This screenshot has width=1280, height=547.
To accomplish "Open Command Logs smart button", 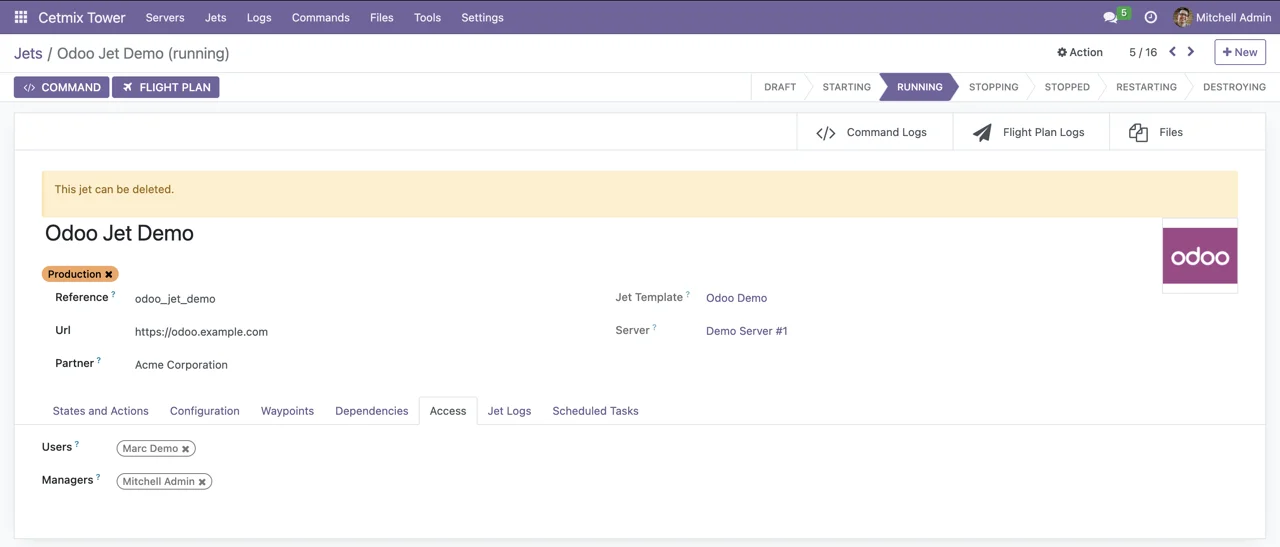I will click(x=875, y=132).
